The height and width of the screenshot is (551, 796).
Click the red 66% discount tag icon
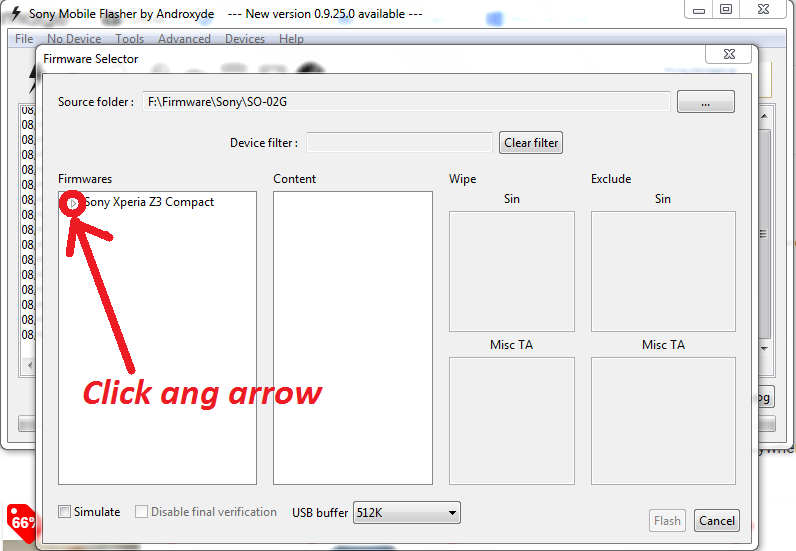tap(21, 523)
